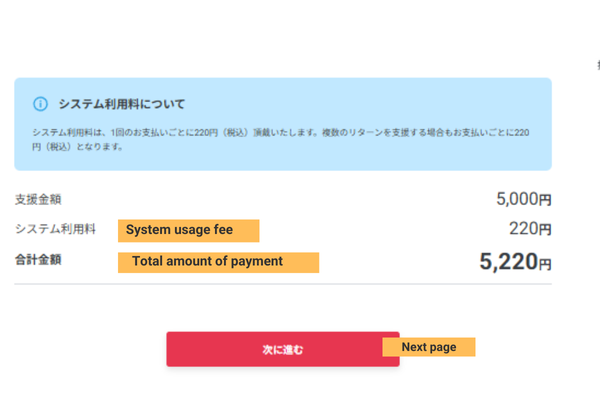
Task: Select the 220円 fee value
Action: pyautogui.click(x=523, y=229)
